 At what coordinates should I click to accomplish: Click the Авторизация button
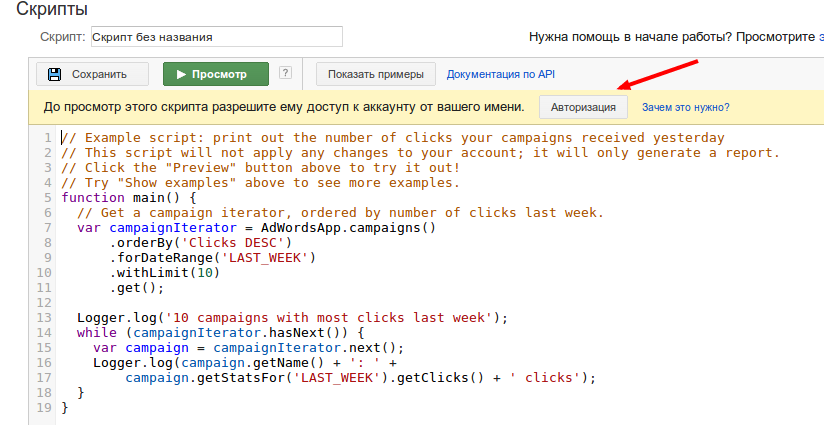pyautogui.click(x=584, y=107)
